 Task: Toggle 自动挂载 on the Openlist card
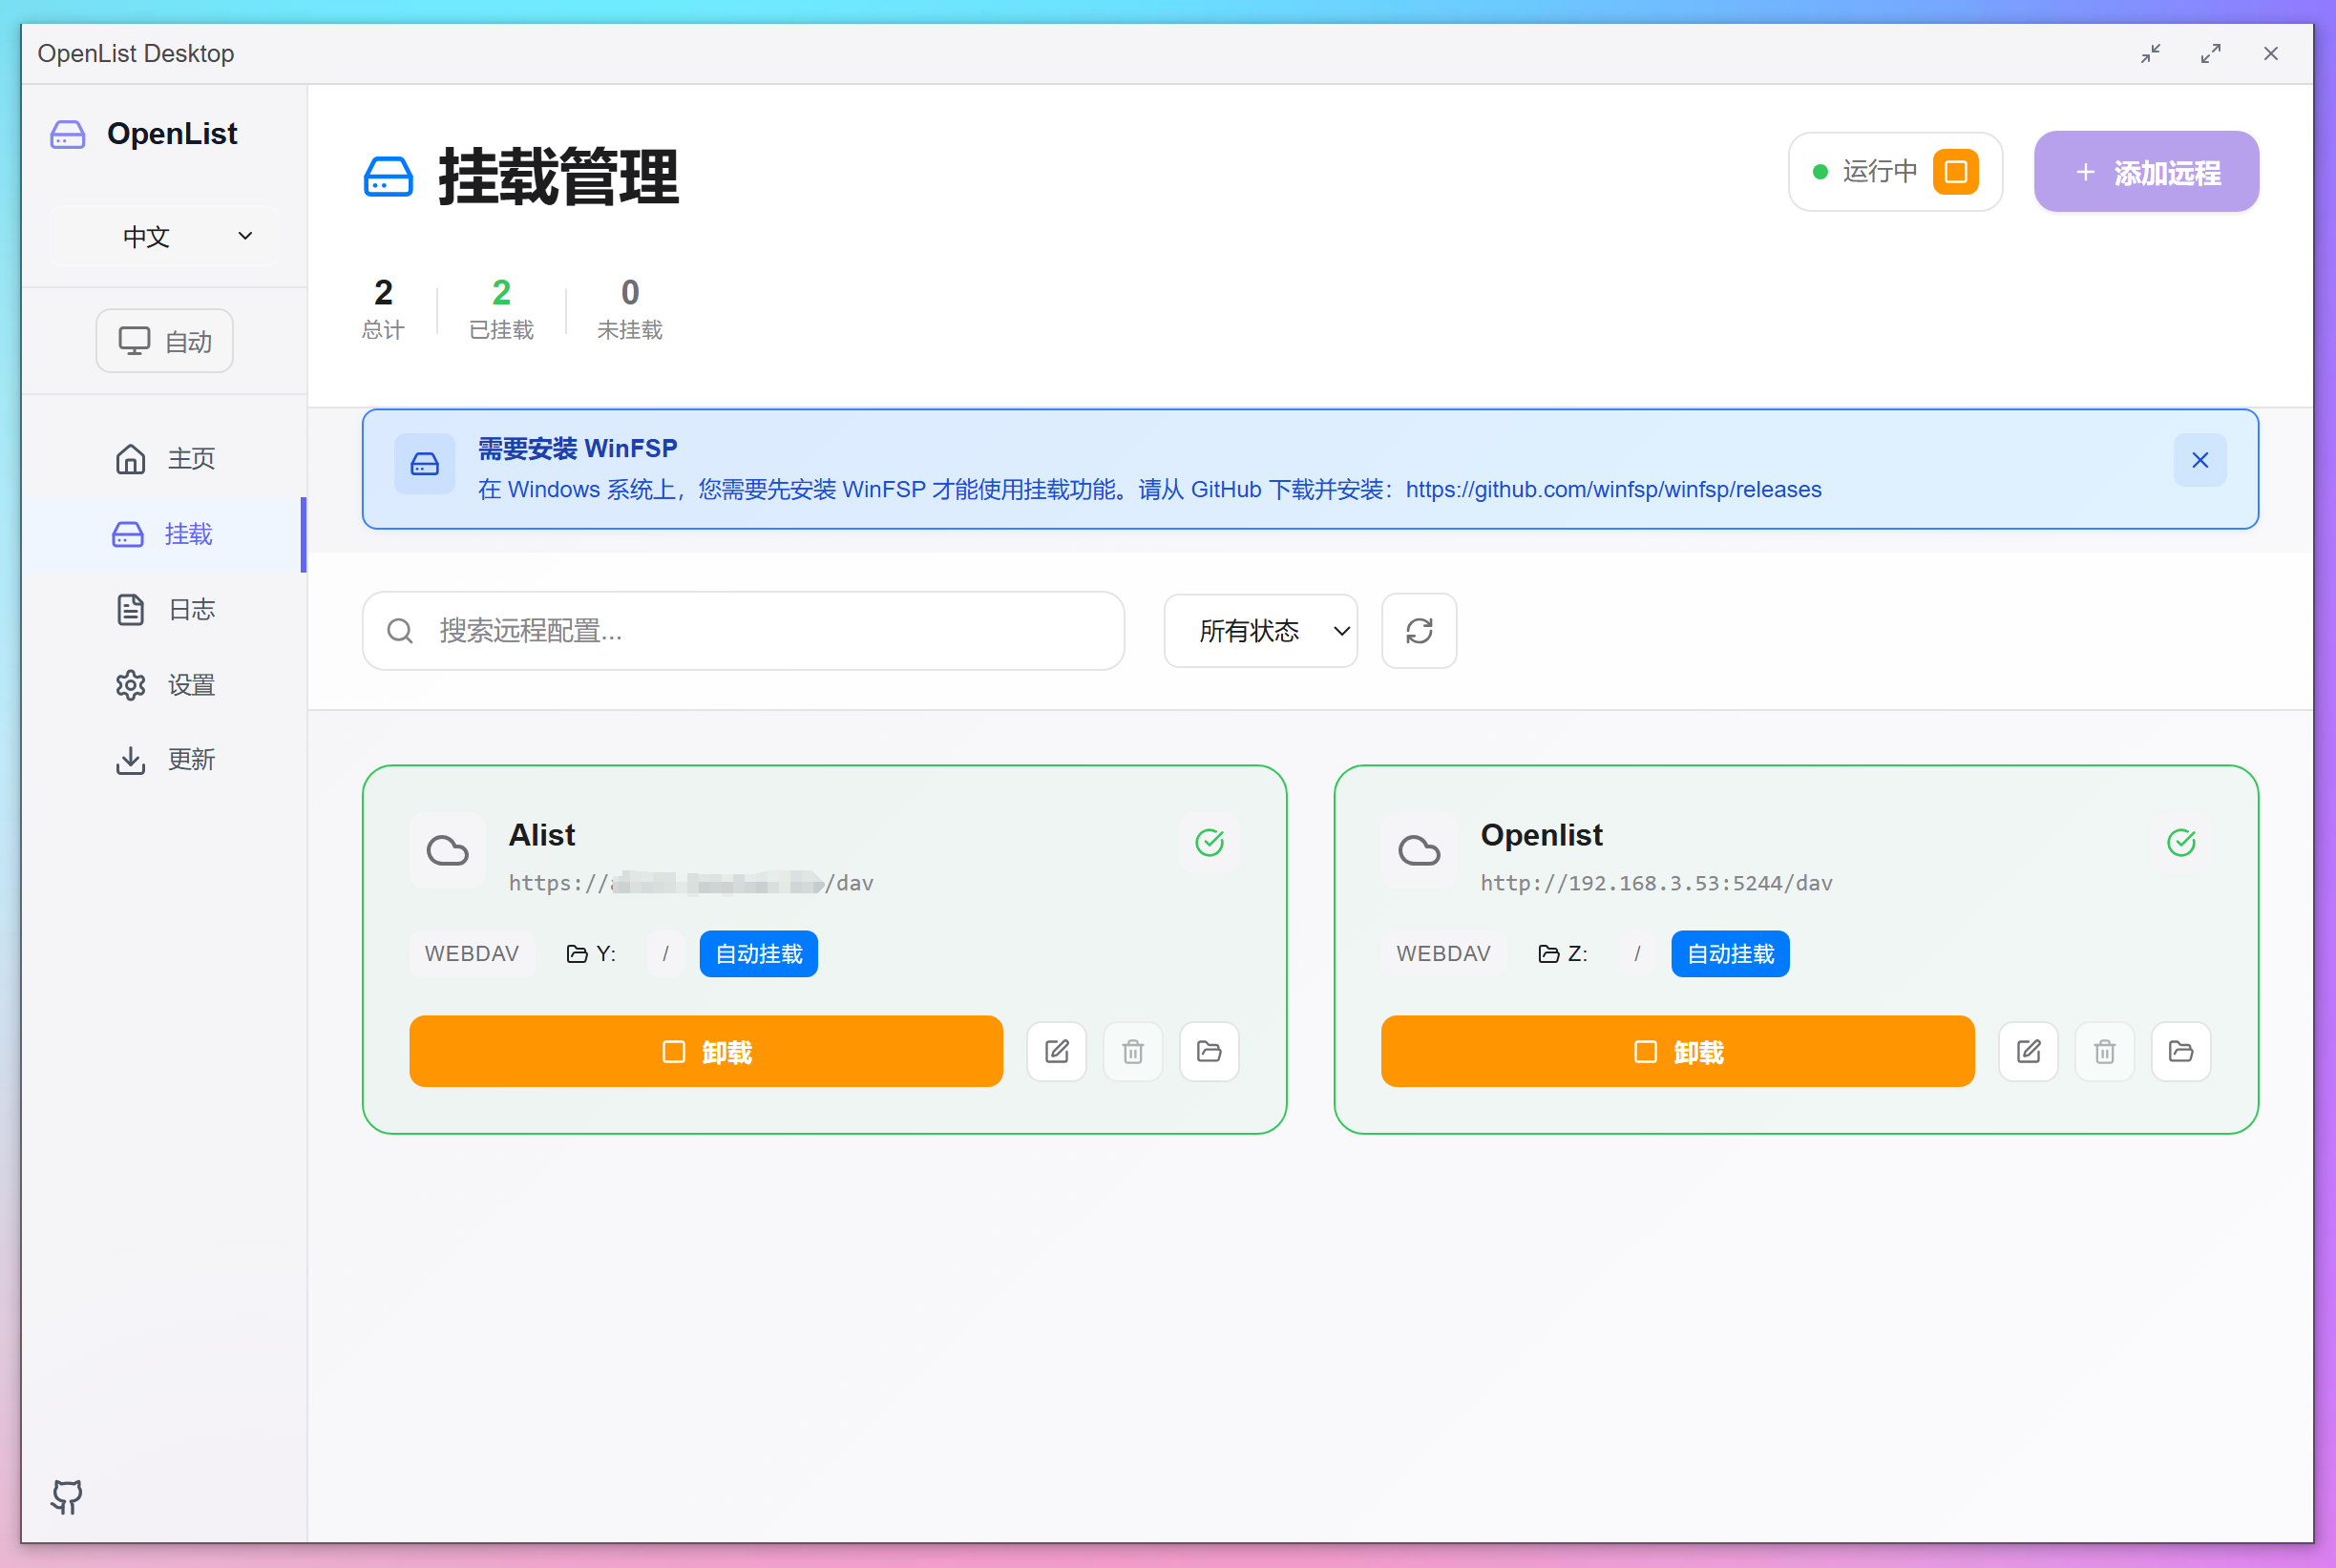coord(1729,953)
